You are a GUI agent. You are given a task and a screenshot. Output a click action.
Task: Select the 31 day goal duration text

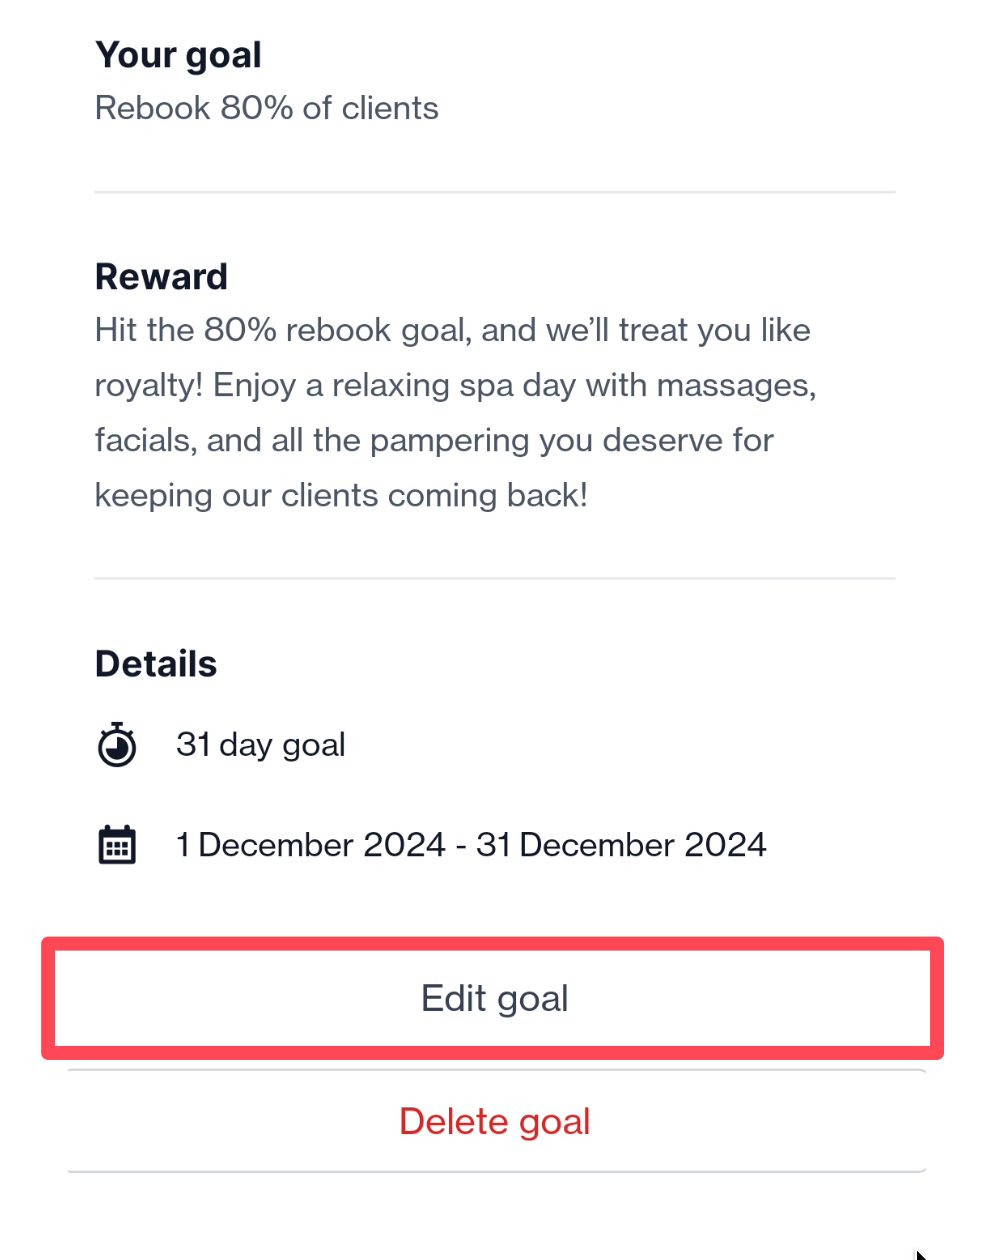coord(261,745)
